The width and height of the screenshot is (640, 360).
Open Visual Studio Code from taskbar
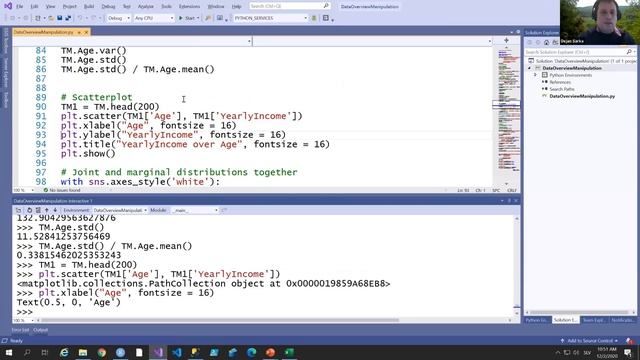click(x=177, y=352)
